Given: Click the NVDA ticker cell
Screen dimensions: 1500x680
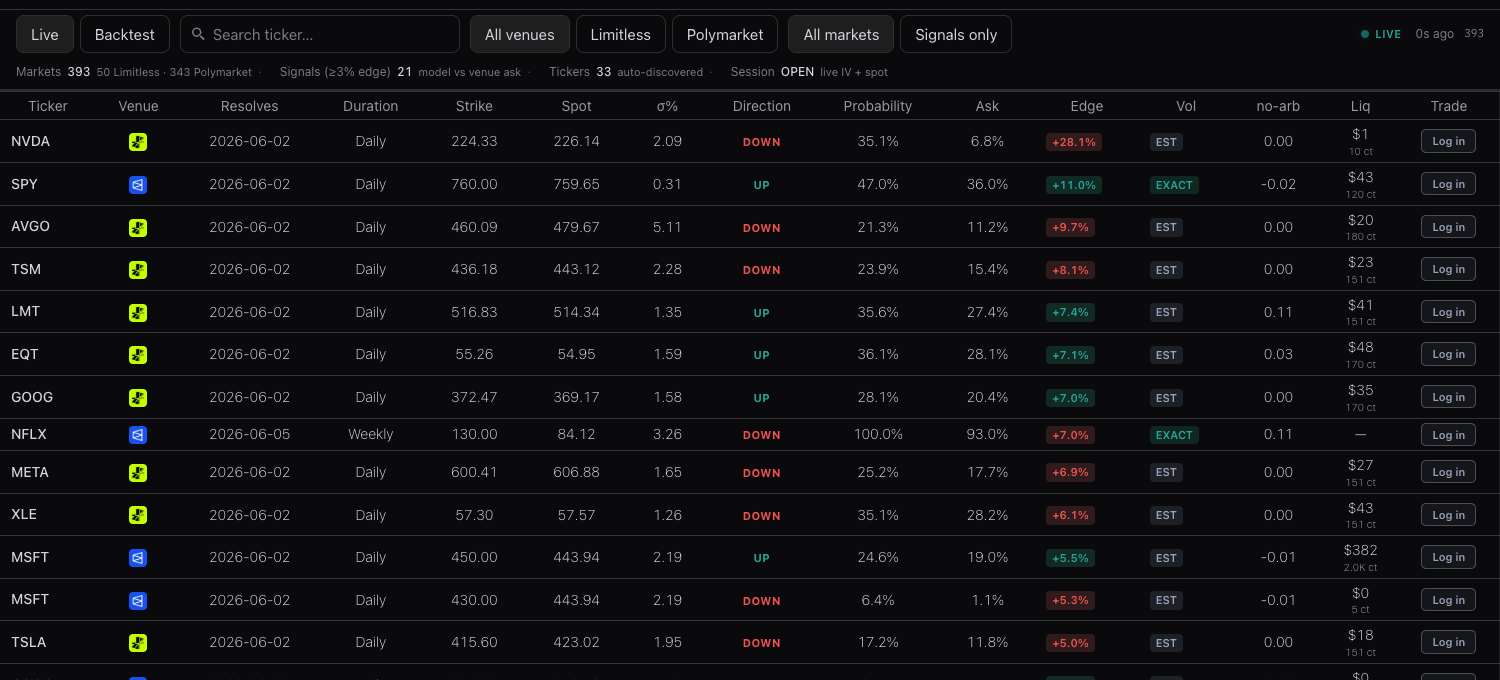Looking at the screenshot, I should pos(30,141).
